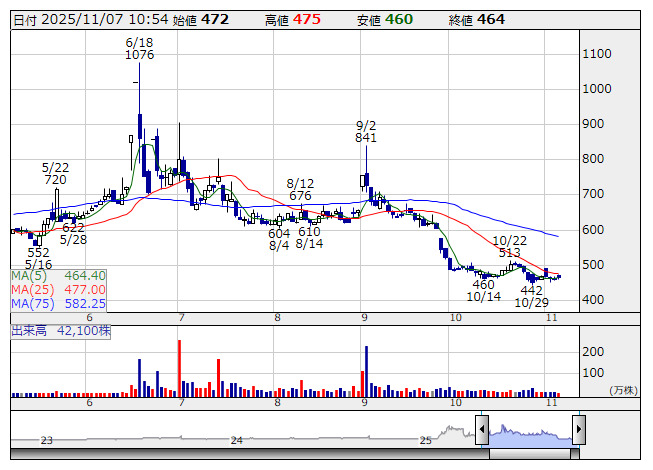Click the blue highlighted range in the navigator
653x470 pixels.
coord(530,434)
